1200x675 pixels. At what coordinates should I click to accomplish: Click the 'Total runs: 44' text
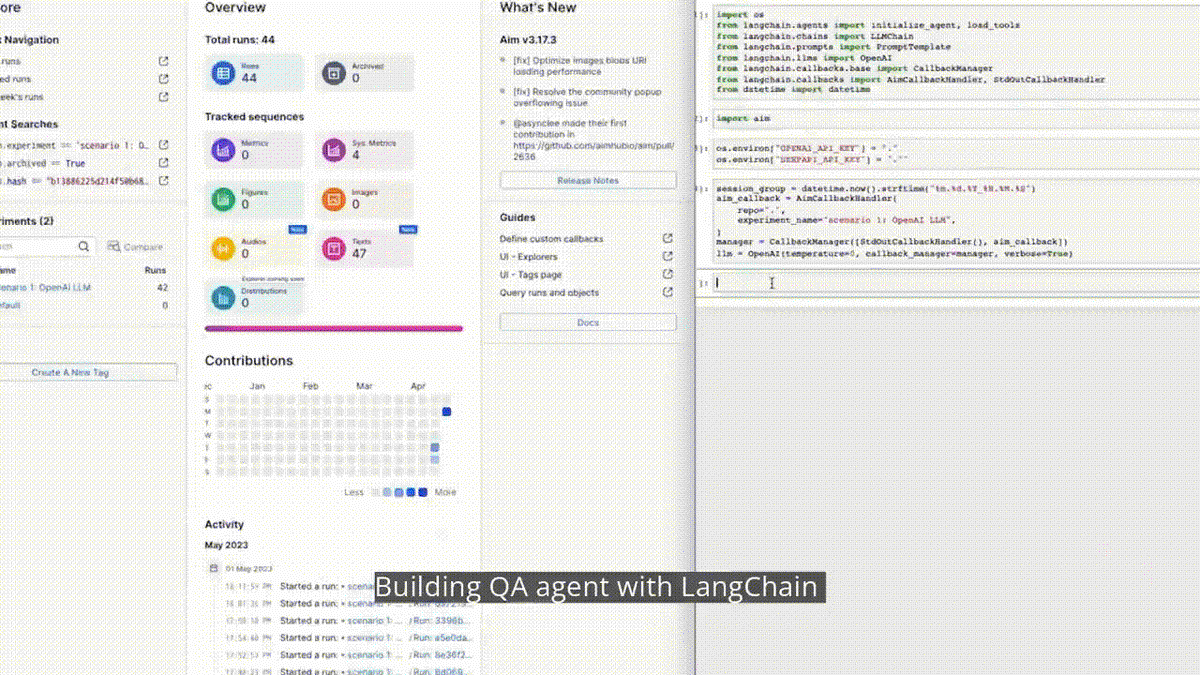[x=240, y=40]
